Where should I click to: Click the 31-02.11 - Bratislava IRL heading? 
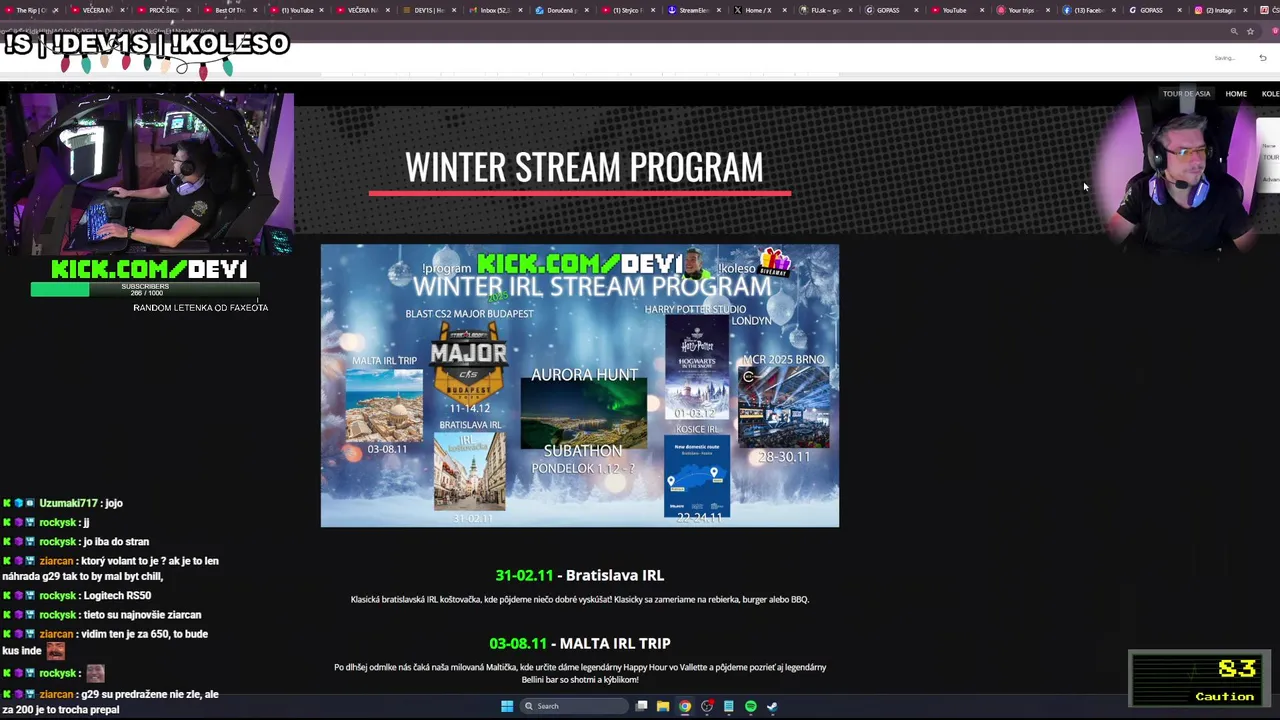click(580, 575)
